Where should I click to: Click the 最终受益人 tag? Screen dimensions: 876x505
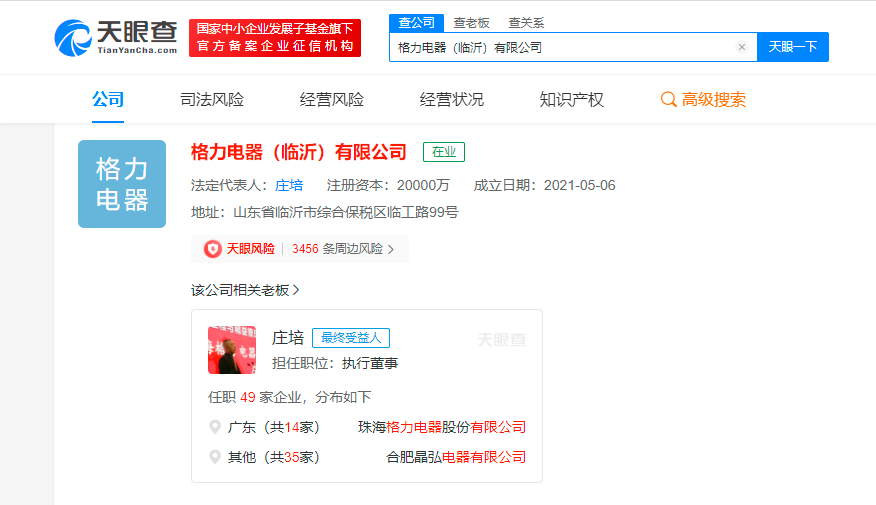pyautogui.click(x=350, y=338)
